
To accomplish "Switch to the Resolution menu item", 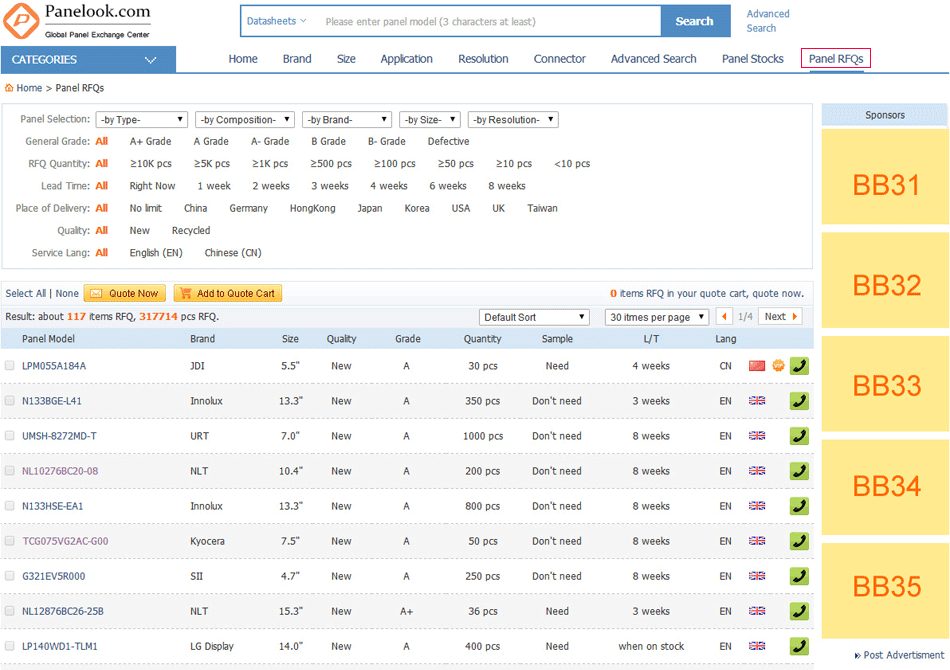I will 483,59.
